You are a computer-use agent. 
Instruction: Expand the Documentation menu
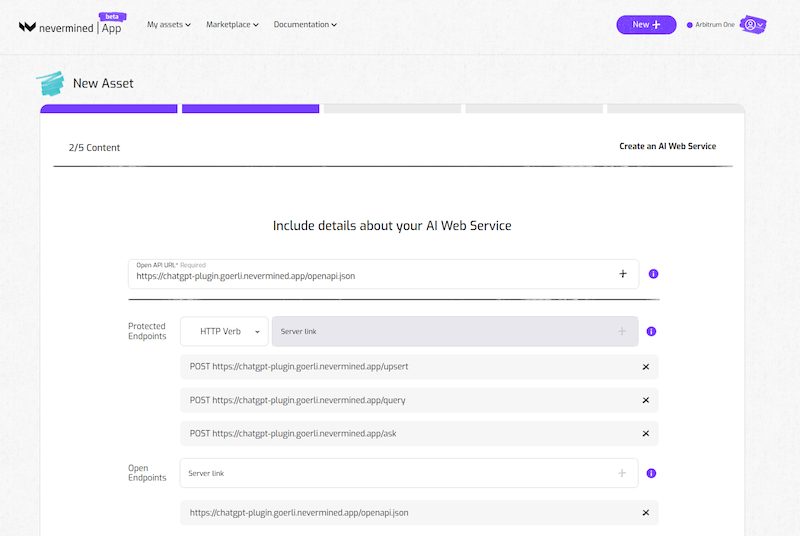pyautogui.click(x=305, y=24)
